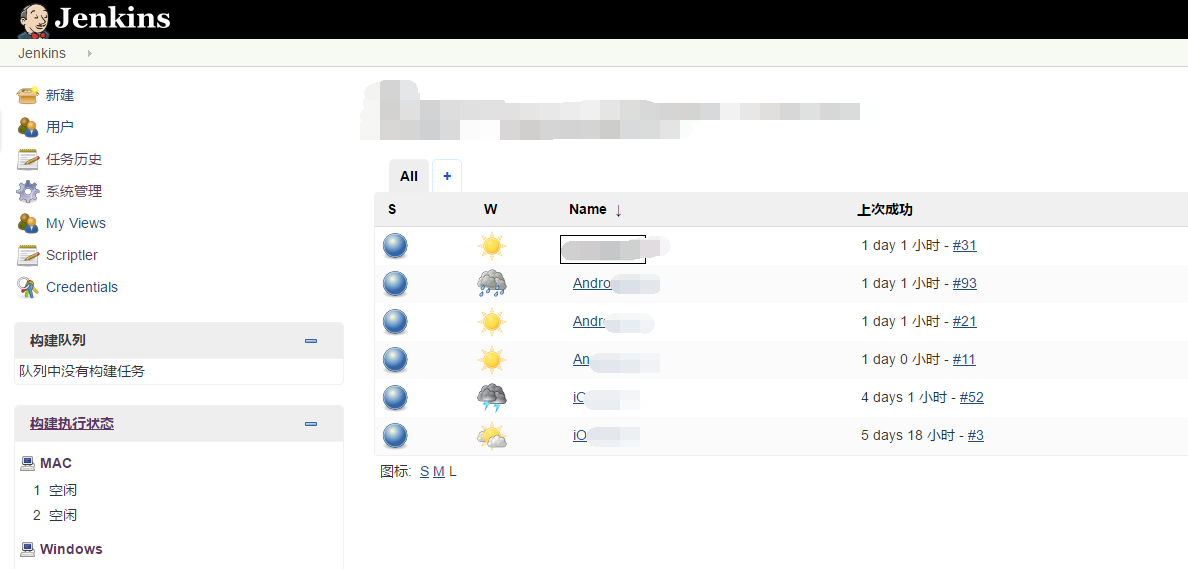The width and height of the screenshot is (1188, 569).
Task: Click blue status ball in #52 row
Action: pyautogui.click(x=395, y=397)
